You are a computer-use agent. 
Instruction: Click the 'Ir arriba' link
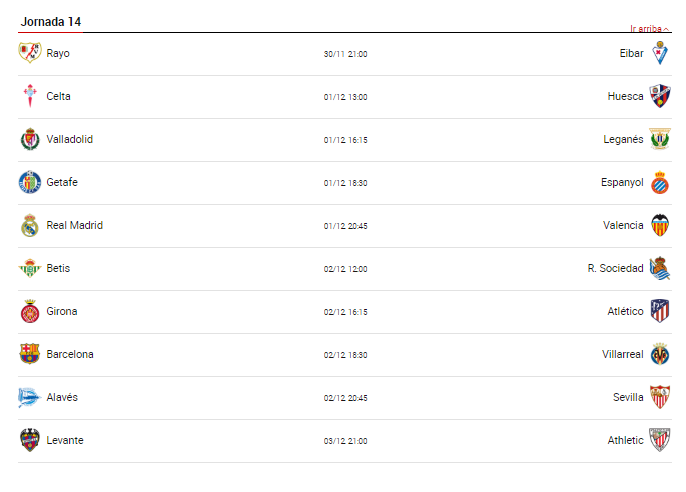[649, 29]
